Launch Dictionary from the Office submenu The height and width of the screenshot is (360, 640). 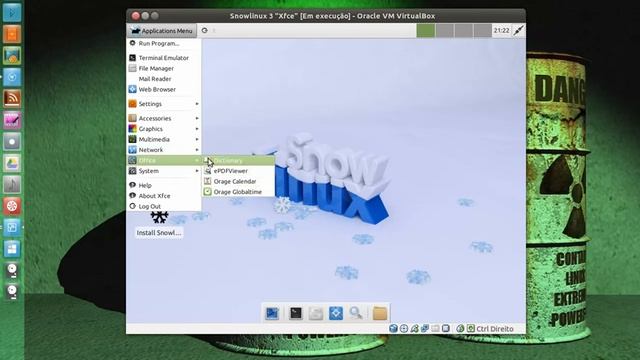pos(238,160)
